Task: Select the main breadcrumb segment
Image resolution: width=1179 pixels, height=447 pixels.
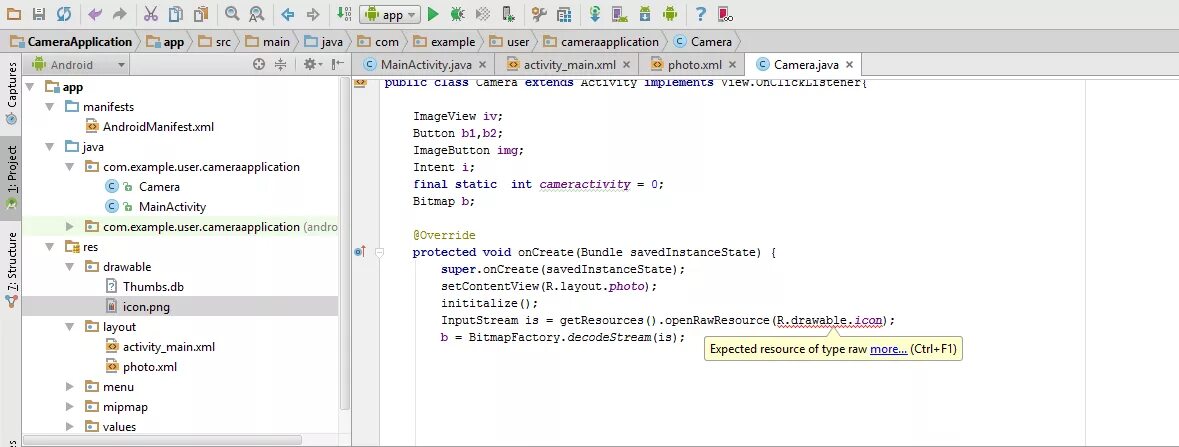Action: point(268,42)
